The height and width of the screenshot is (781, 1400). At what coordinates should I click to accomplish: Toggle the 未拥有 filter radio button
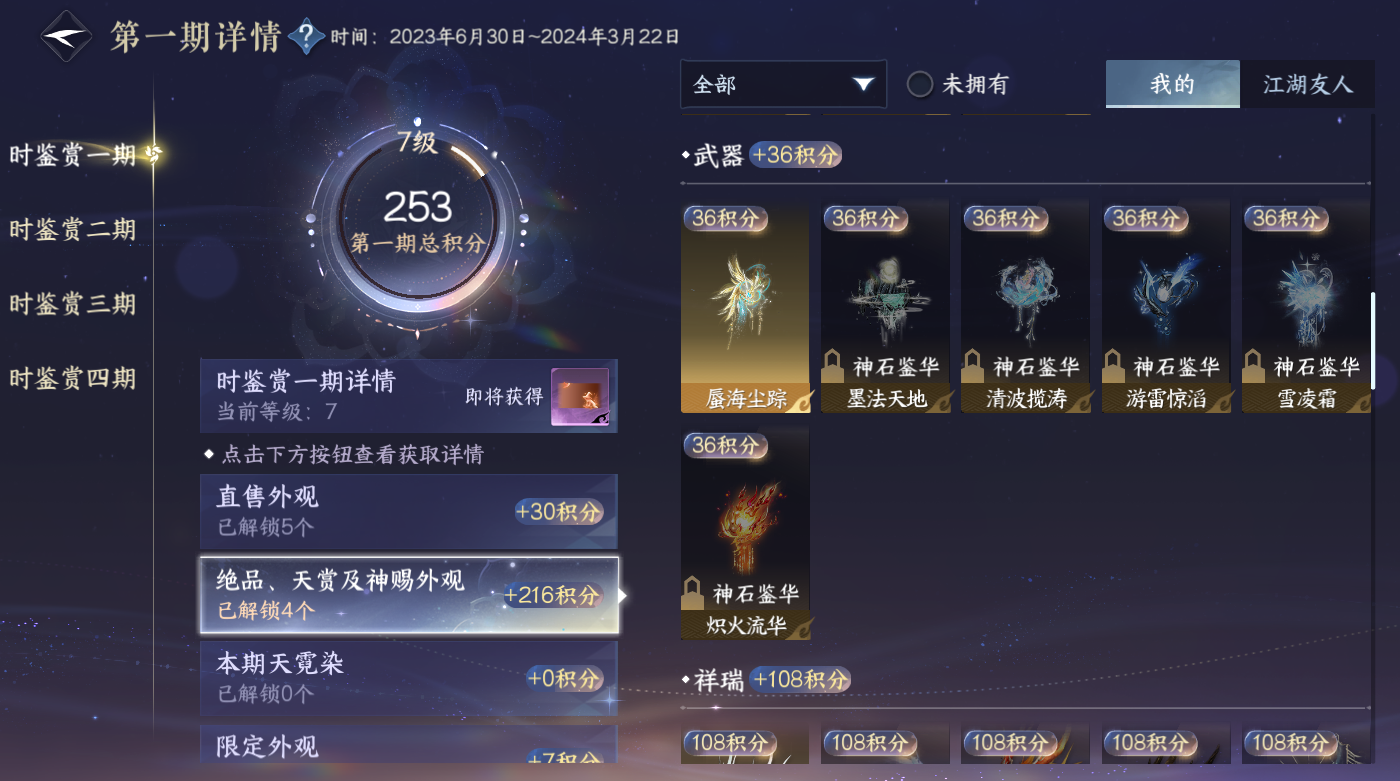pyautogui.click(x=920, y=84)
